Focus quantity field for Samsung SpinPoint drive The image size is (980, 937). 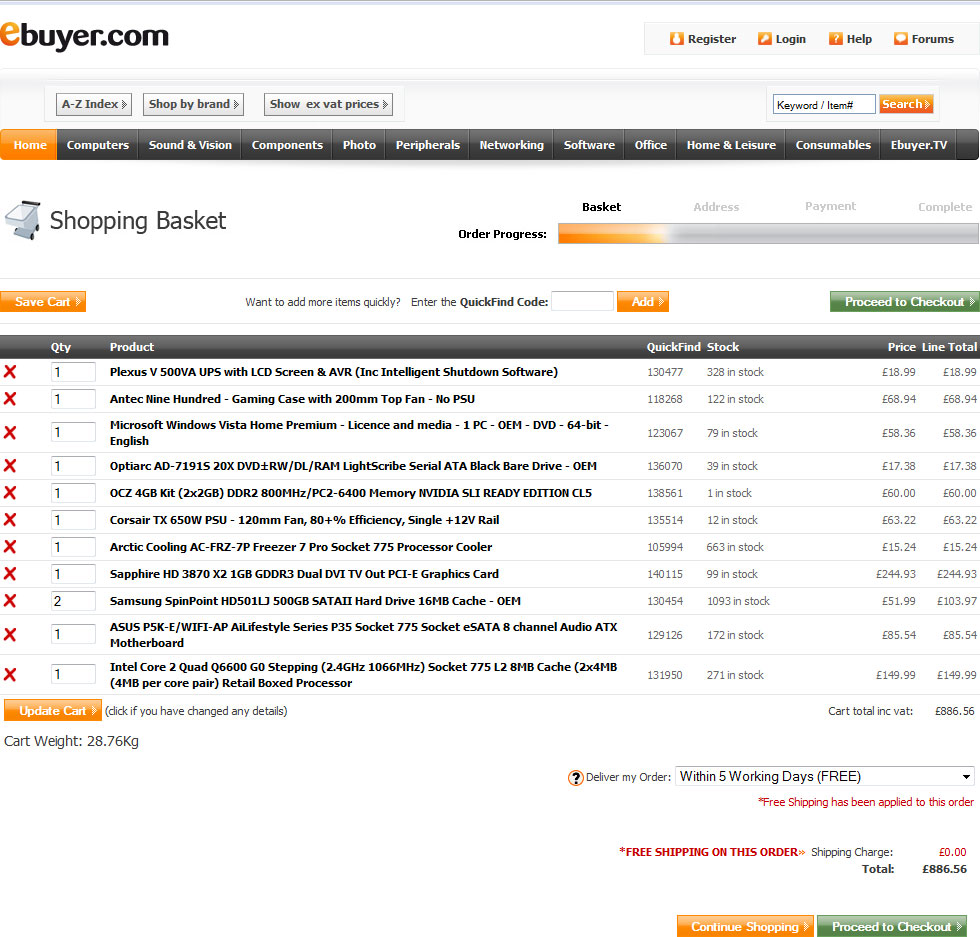pos(73,601)
